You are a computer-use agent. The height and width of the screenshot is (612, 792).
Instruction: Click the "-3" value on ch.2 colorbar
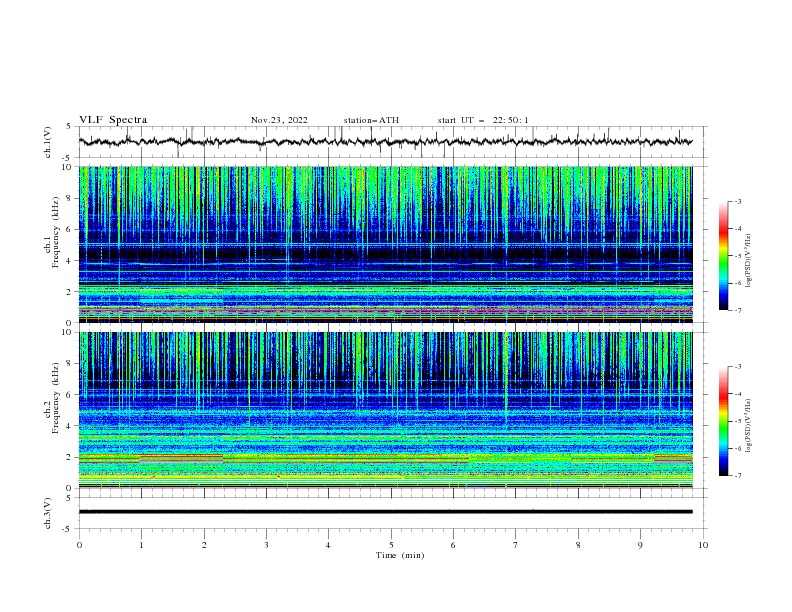[x=738, y=367]
